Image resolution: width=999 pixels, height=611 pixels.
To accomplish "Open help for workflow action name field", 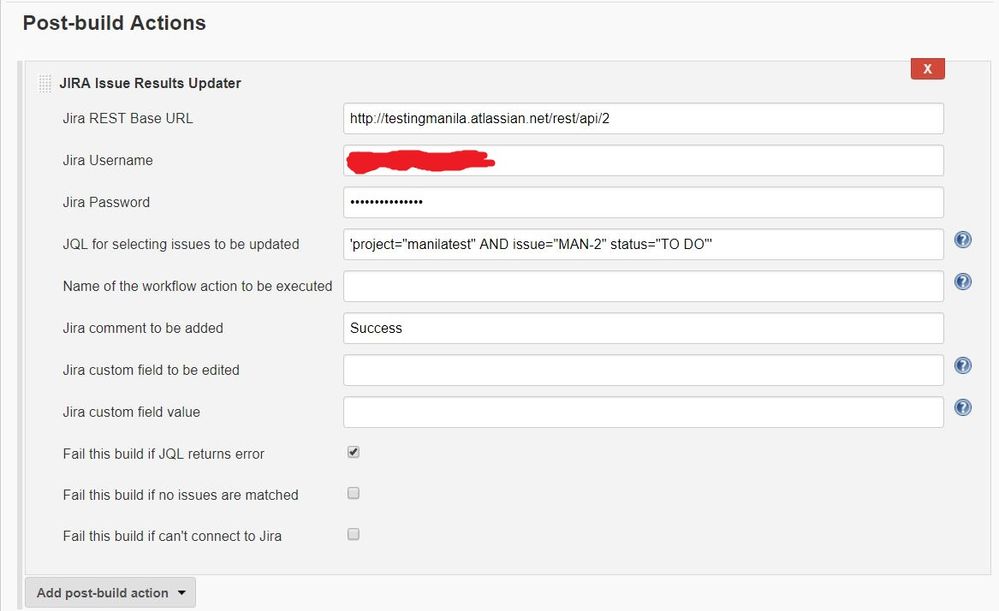I will 962,281.
